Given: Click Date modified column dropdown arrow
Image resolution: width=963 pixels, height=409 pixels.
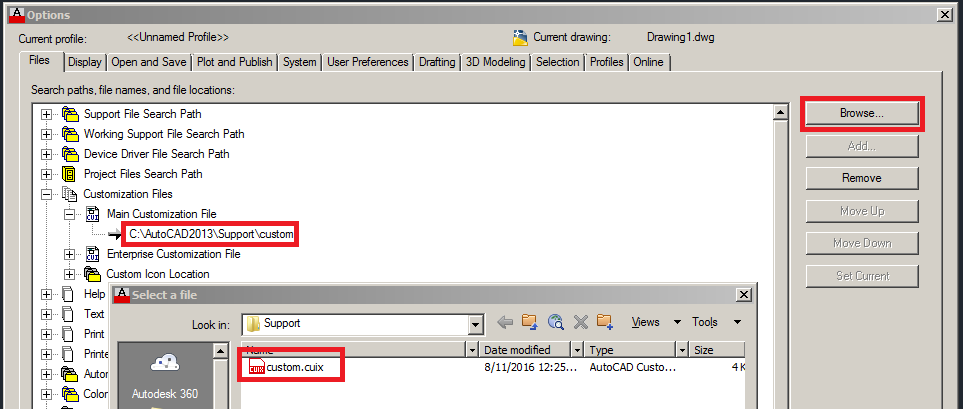Looking at the screenshot, I should [577, 350].
